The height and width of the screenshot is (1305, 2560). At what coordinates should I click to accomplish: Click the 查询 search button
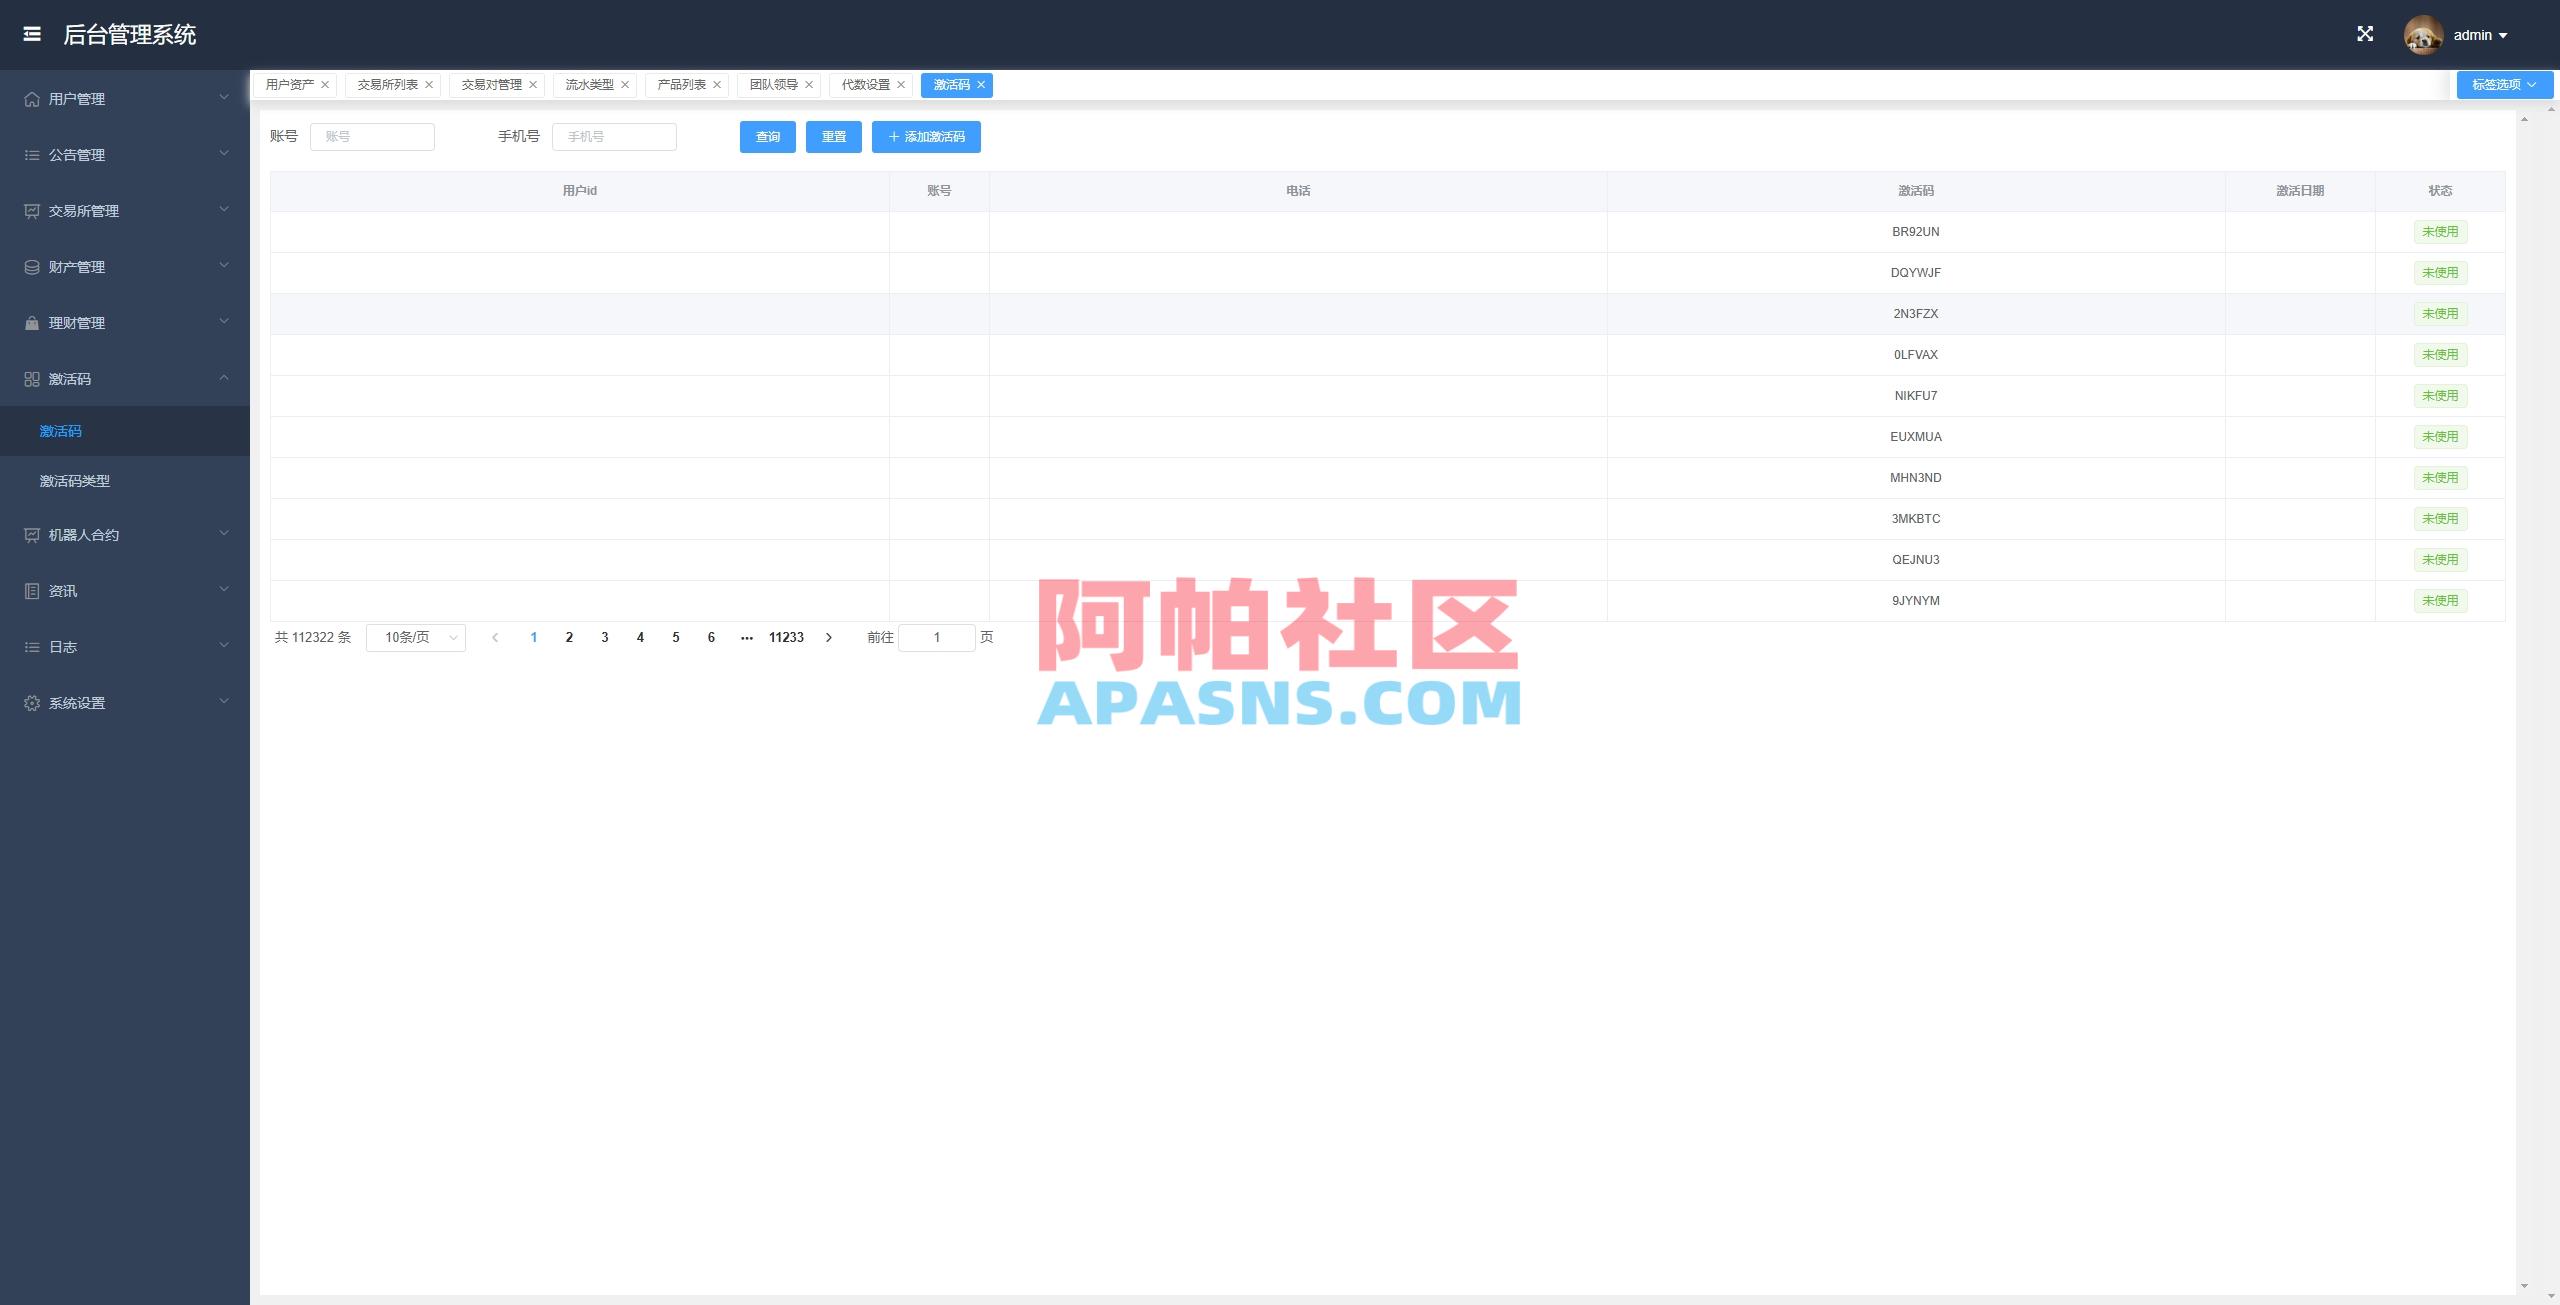[x=766, y=137]
